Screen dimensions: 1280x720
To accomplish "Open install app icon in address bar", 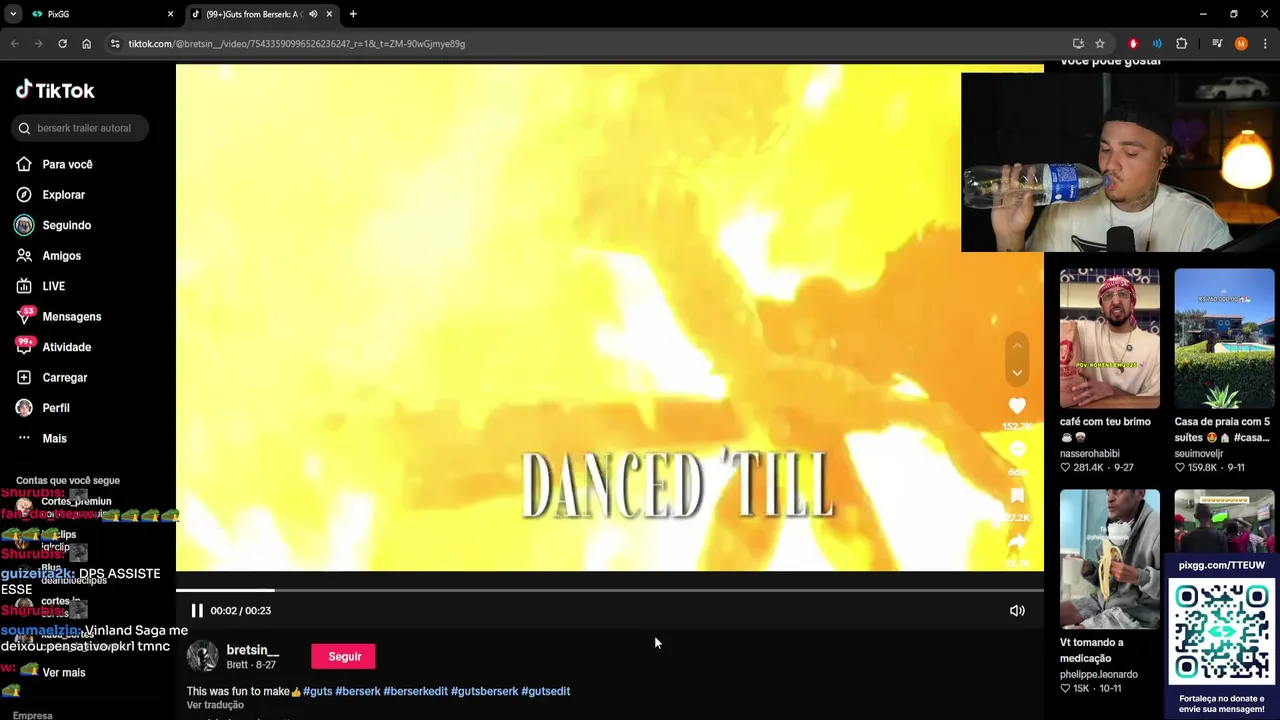I will pyautogui.click(x=1078, y=44).
